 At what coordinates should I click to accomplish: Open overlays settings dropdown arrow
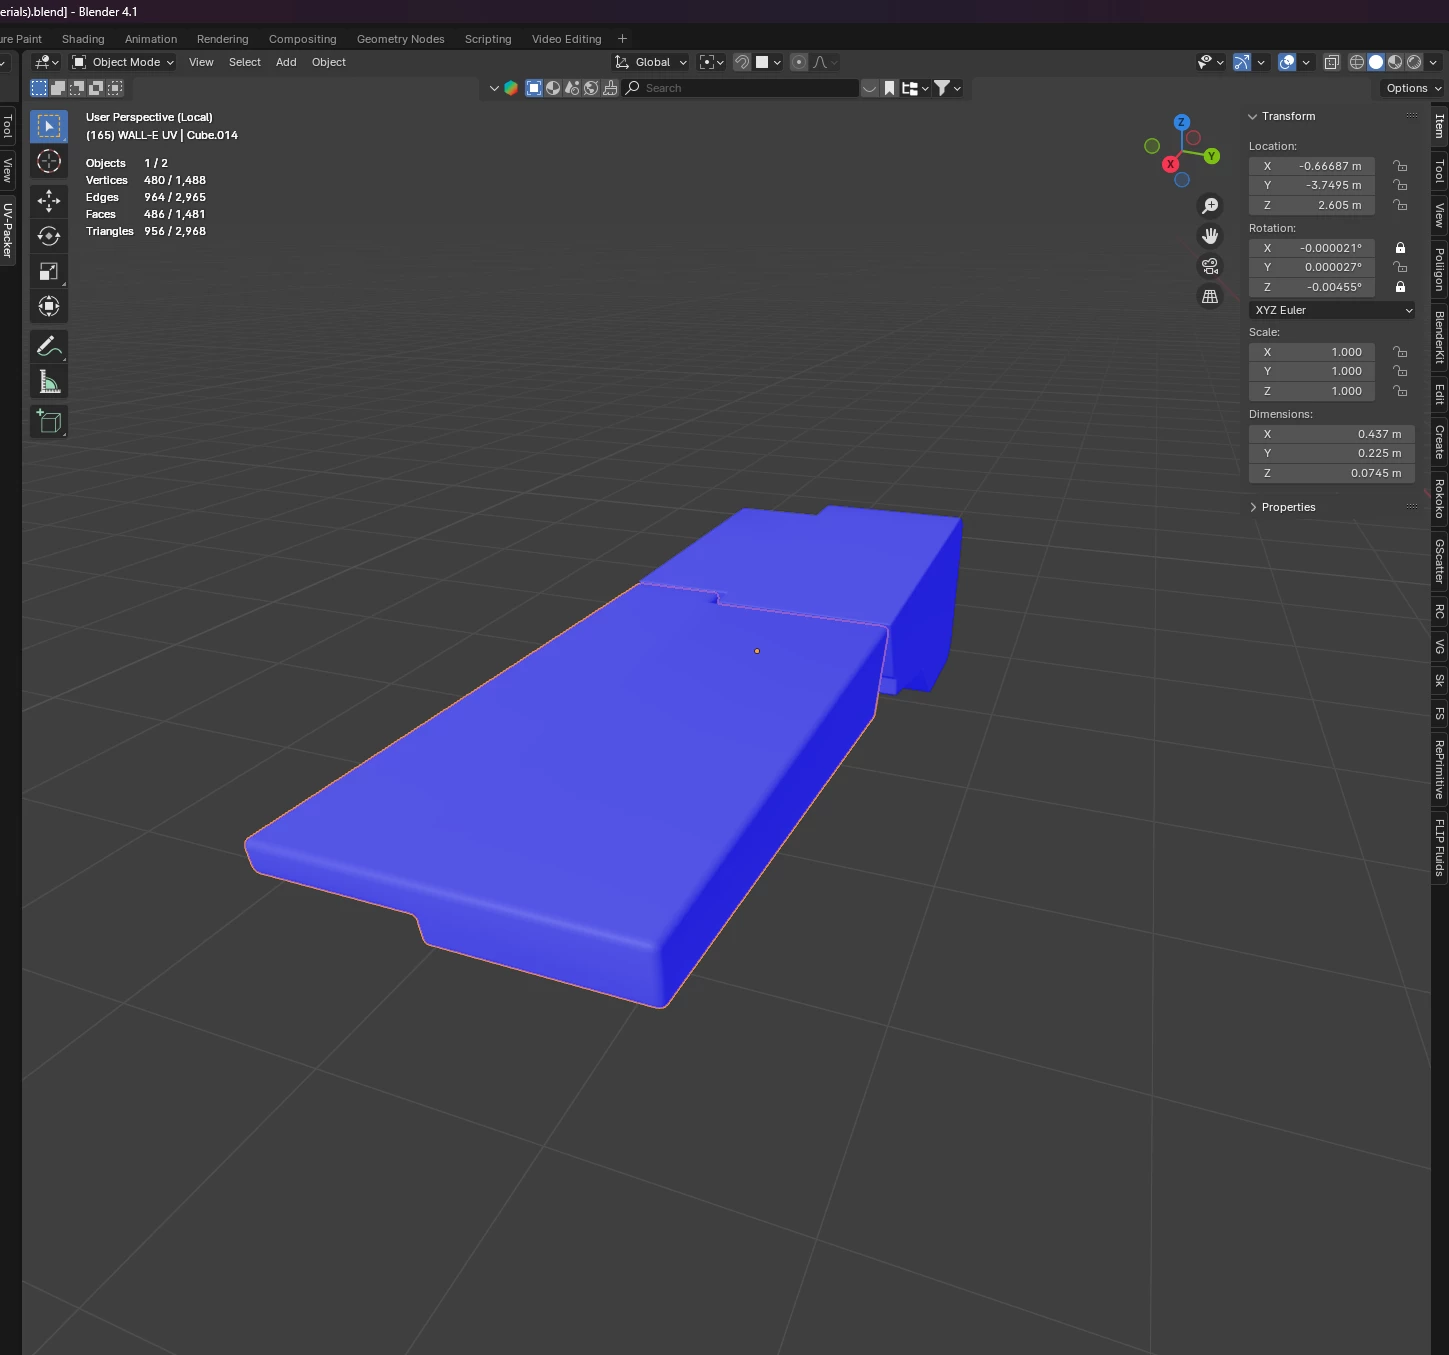coord(1306,62)
